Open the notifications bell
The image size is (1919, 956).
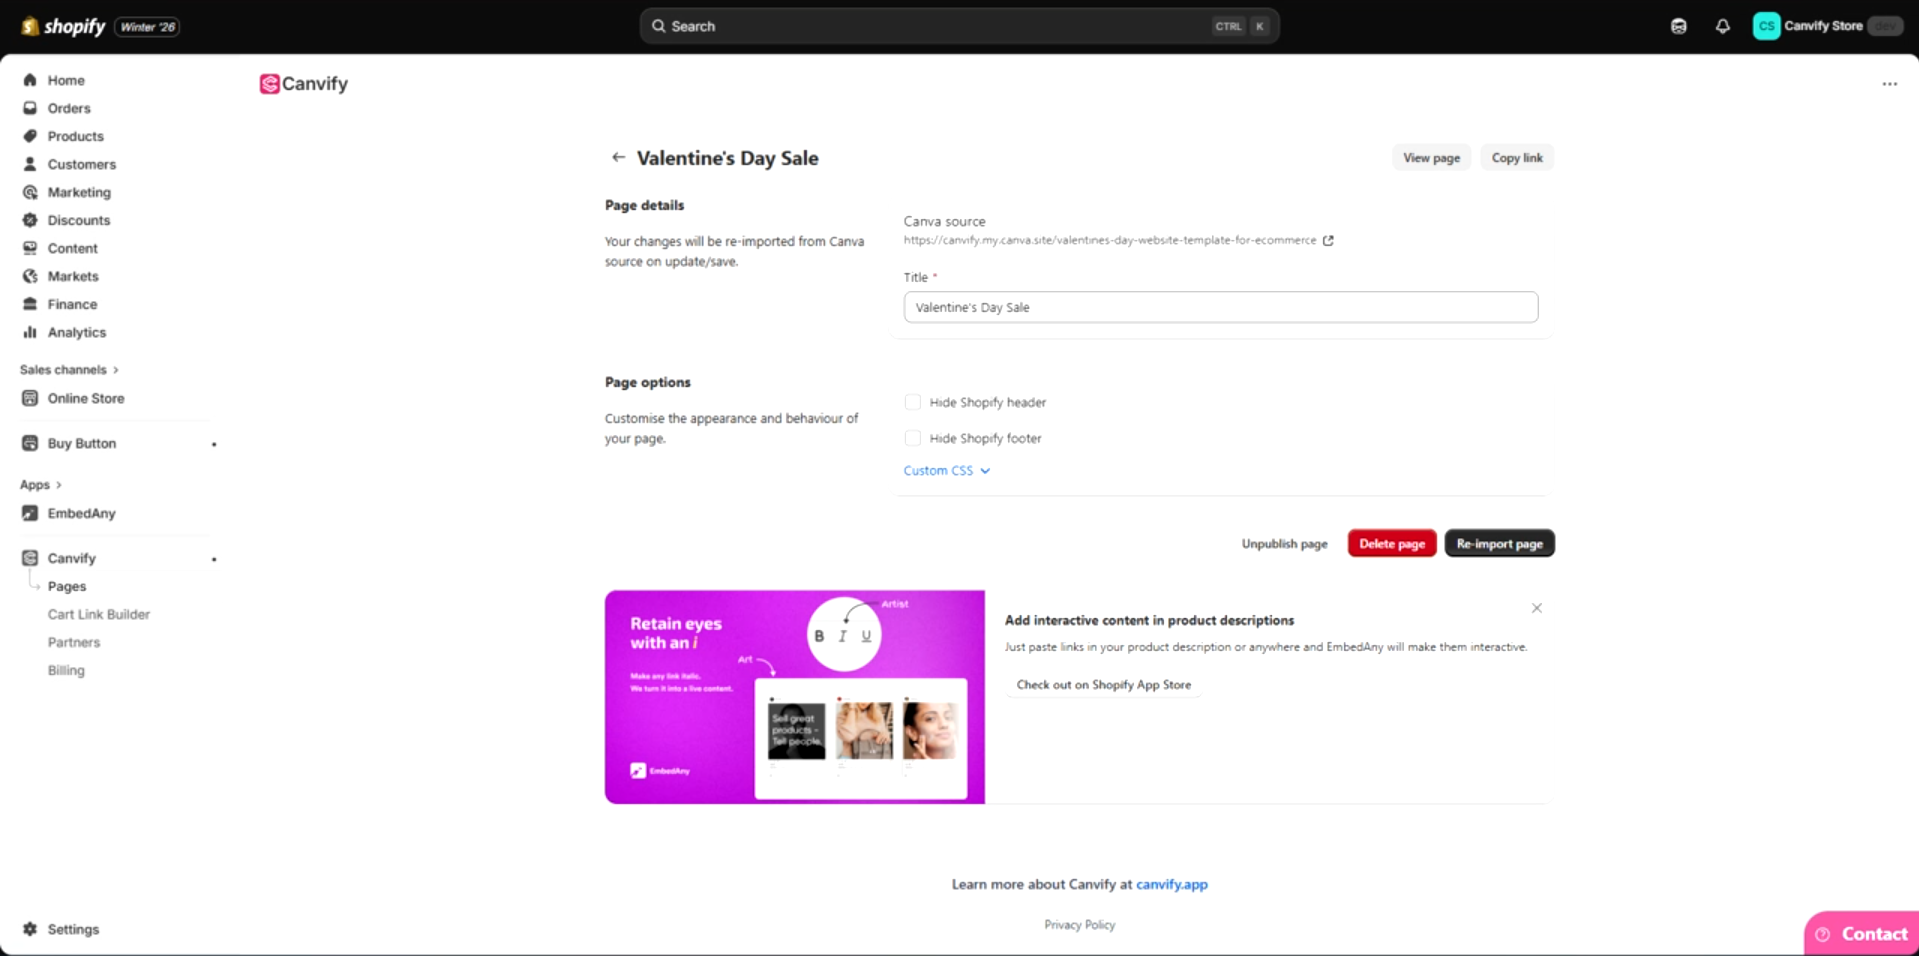1722,26
